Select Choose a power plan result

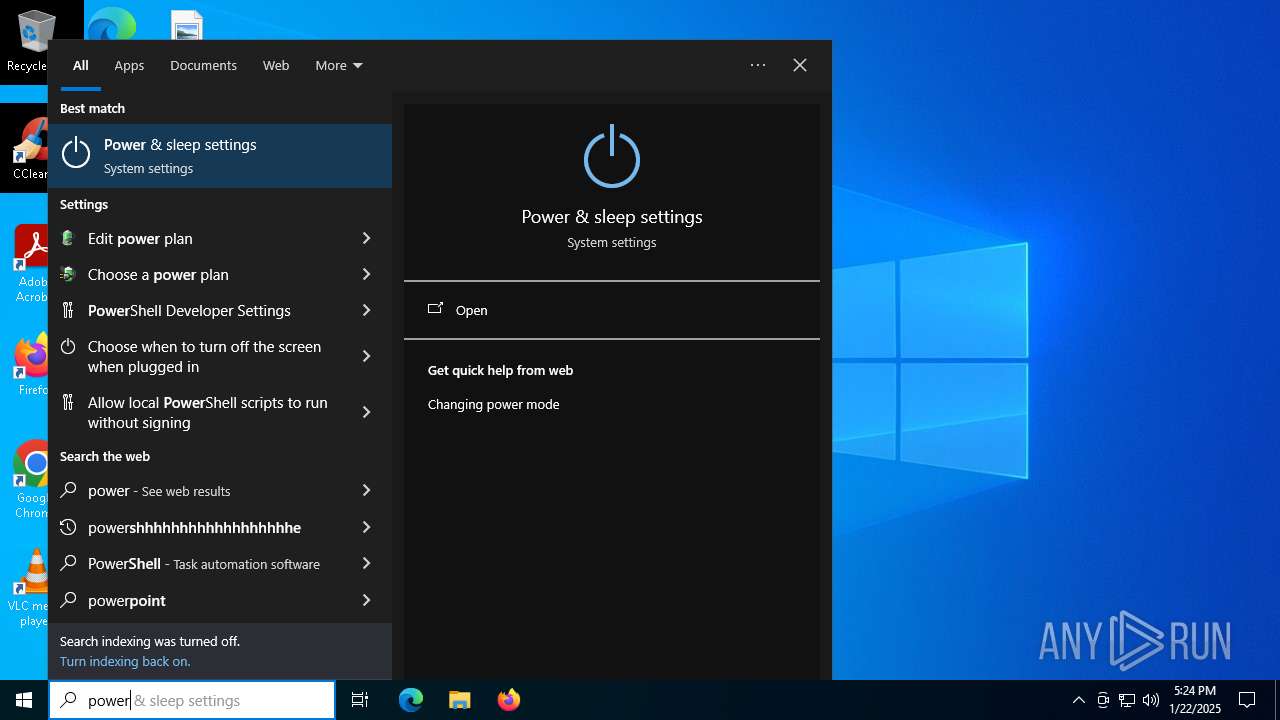tap(220, 274)
